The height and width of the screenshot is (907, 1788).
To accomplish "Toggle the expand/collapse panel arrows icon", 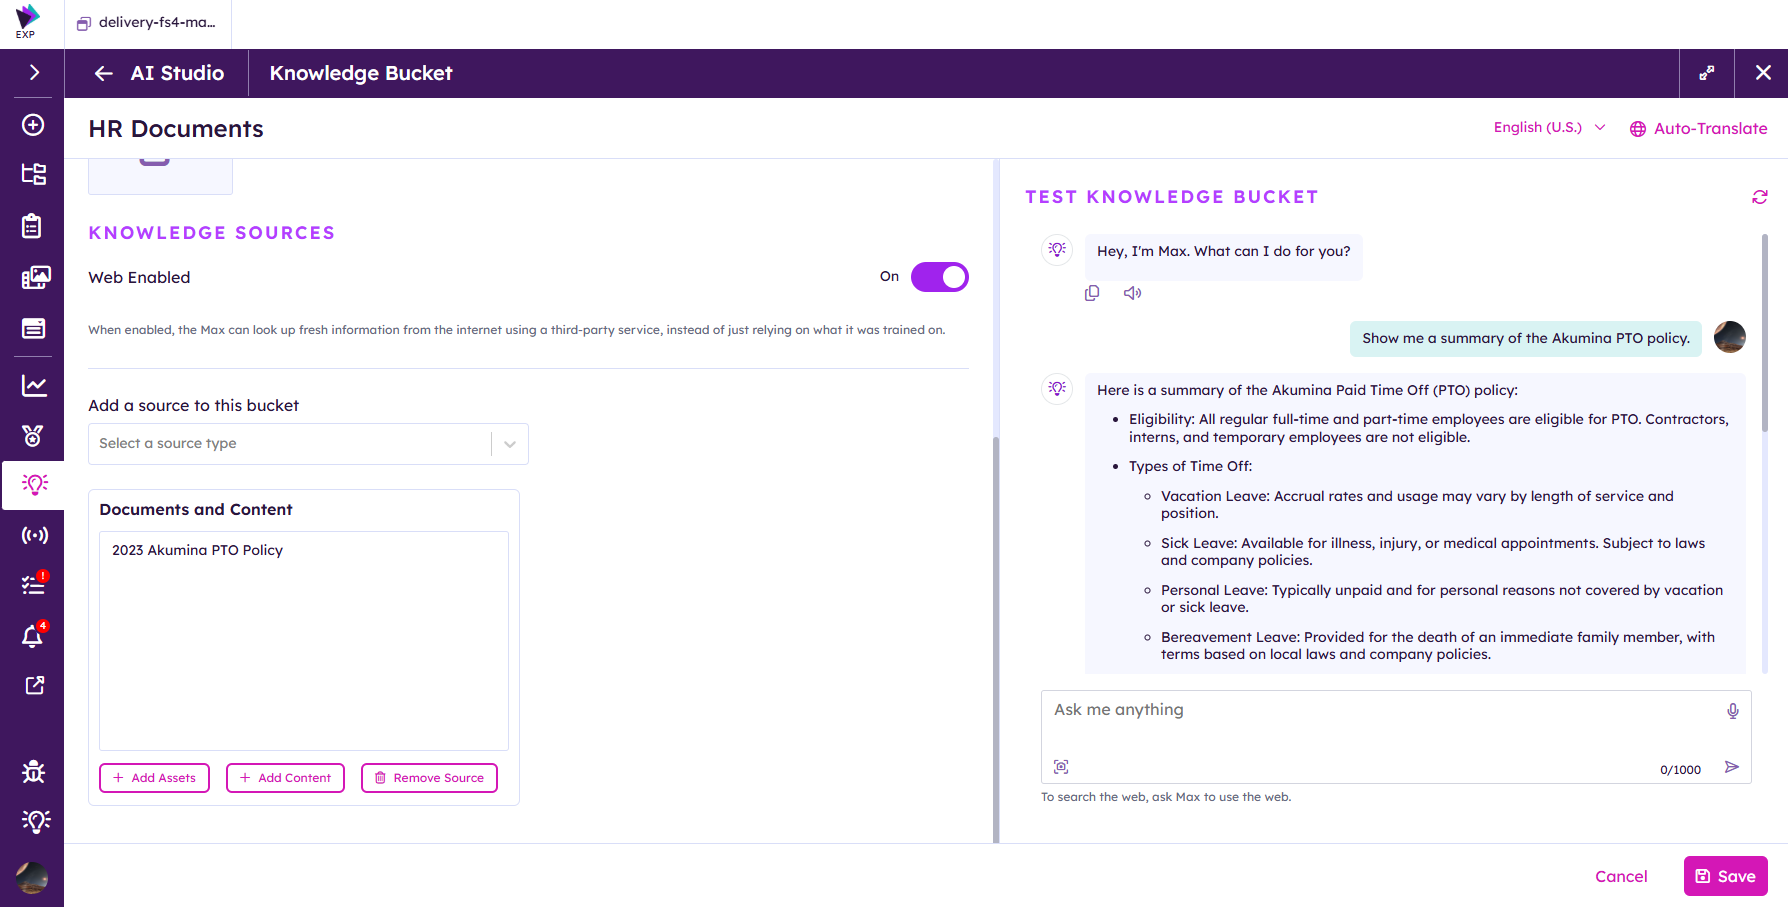I will click(x=1707, y=73).
